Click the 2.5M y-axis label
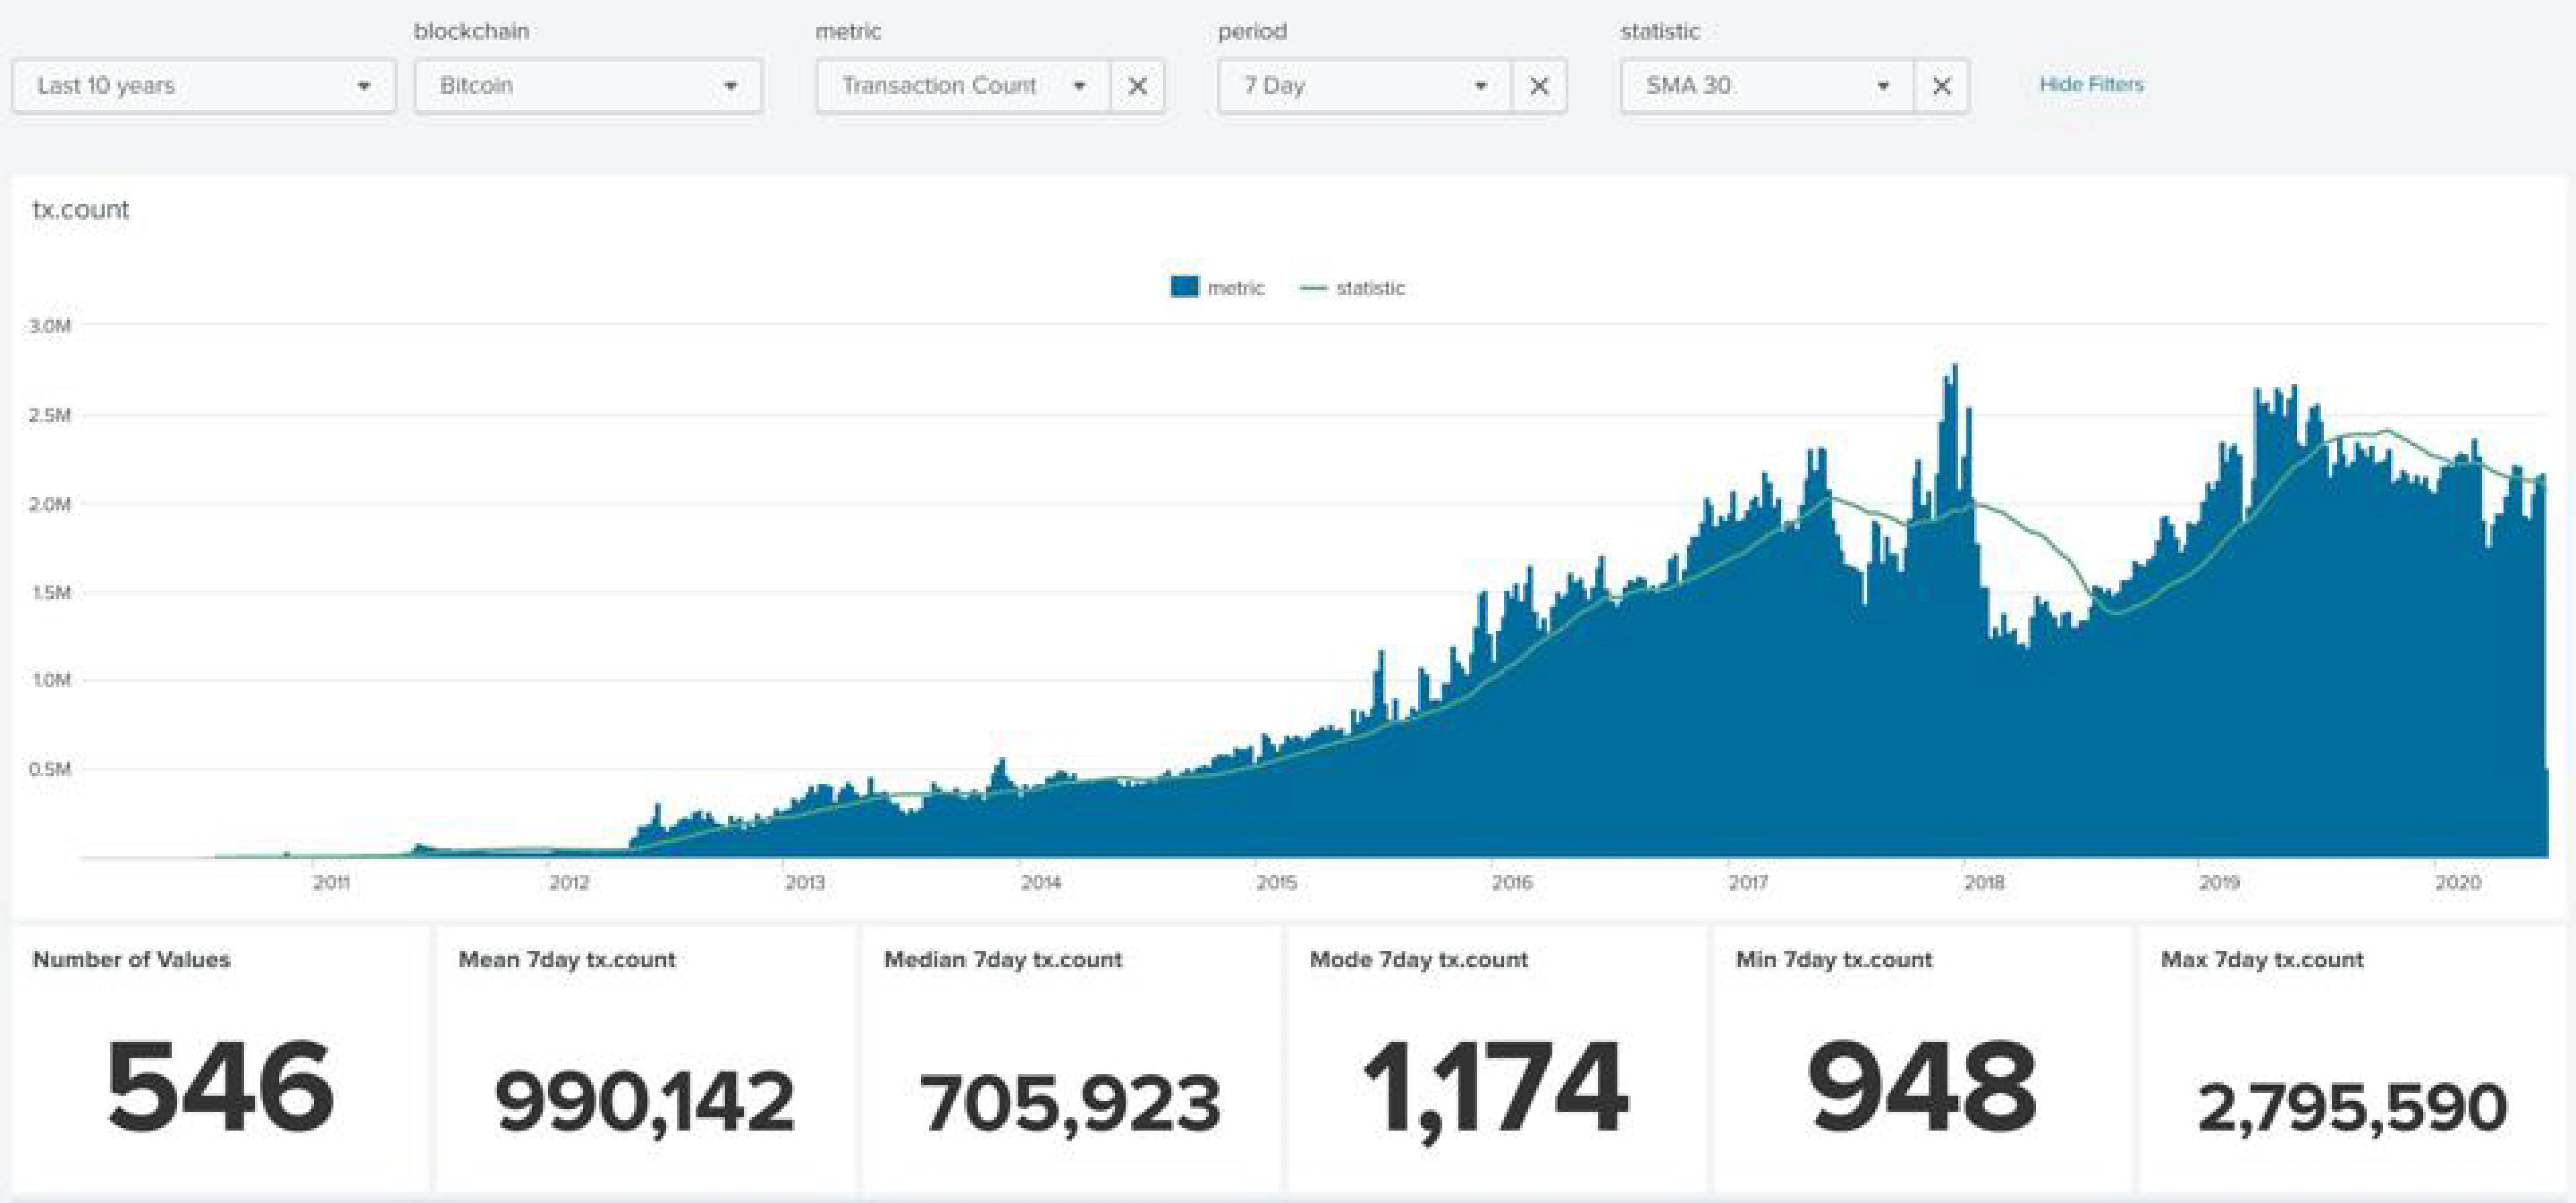Image resolution: width=2576 pixels, height=1203 pixels. coord(50,415)
